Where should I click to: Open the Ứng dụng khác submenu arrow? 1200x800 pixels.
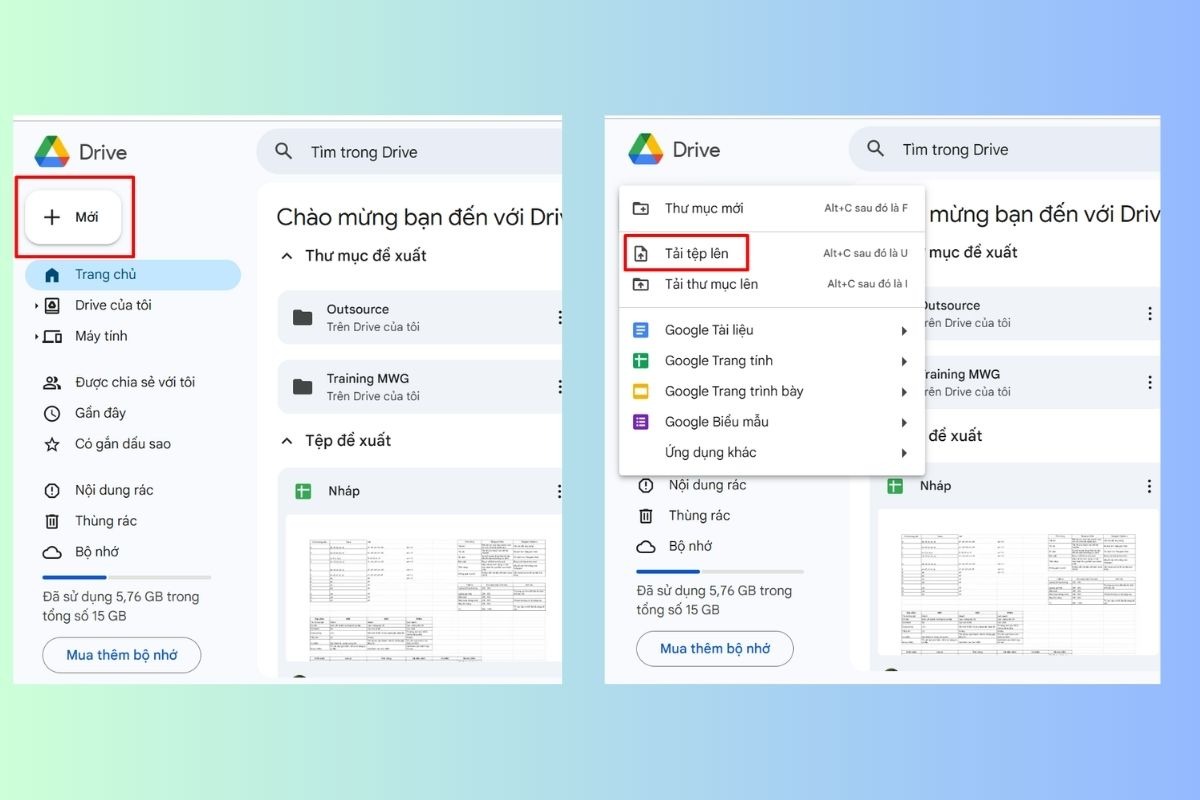coord(904,453)
